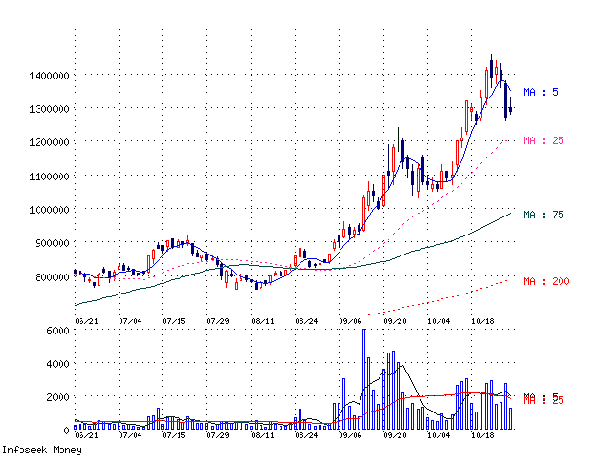This screenshot has width=600, height=470.
Task: Select the 800000 price axis label
Action: coord(52,277)
